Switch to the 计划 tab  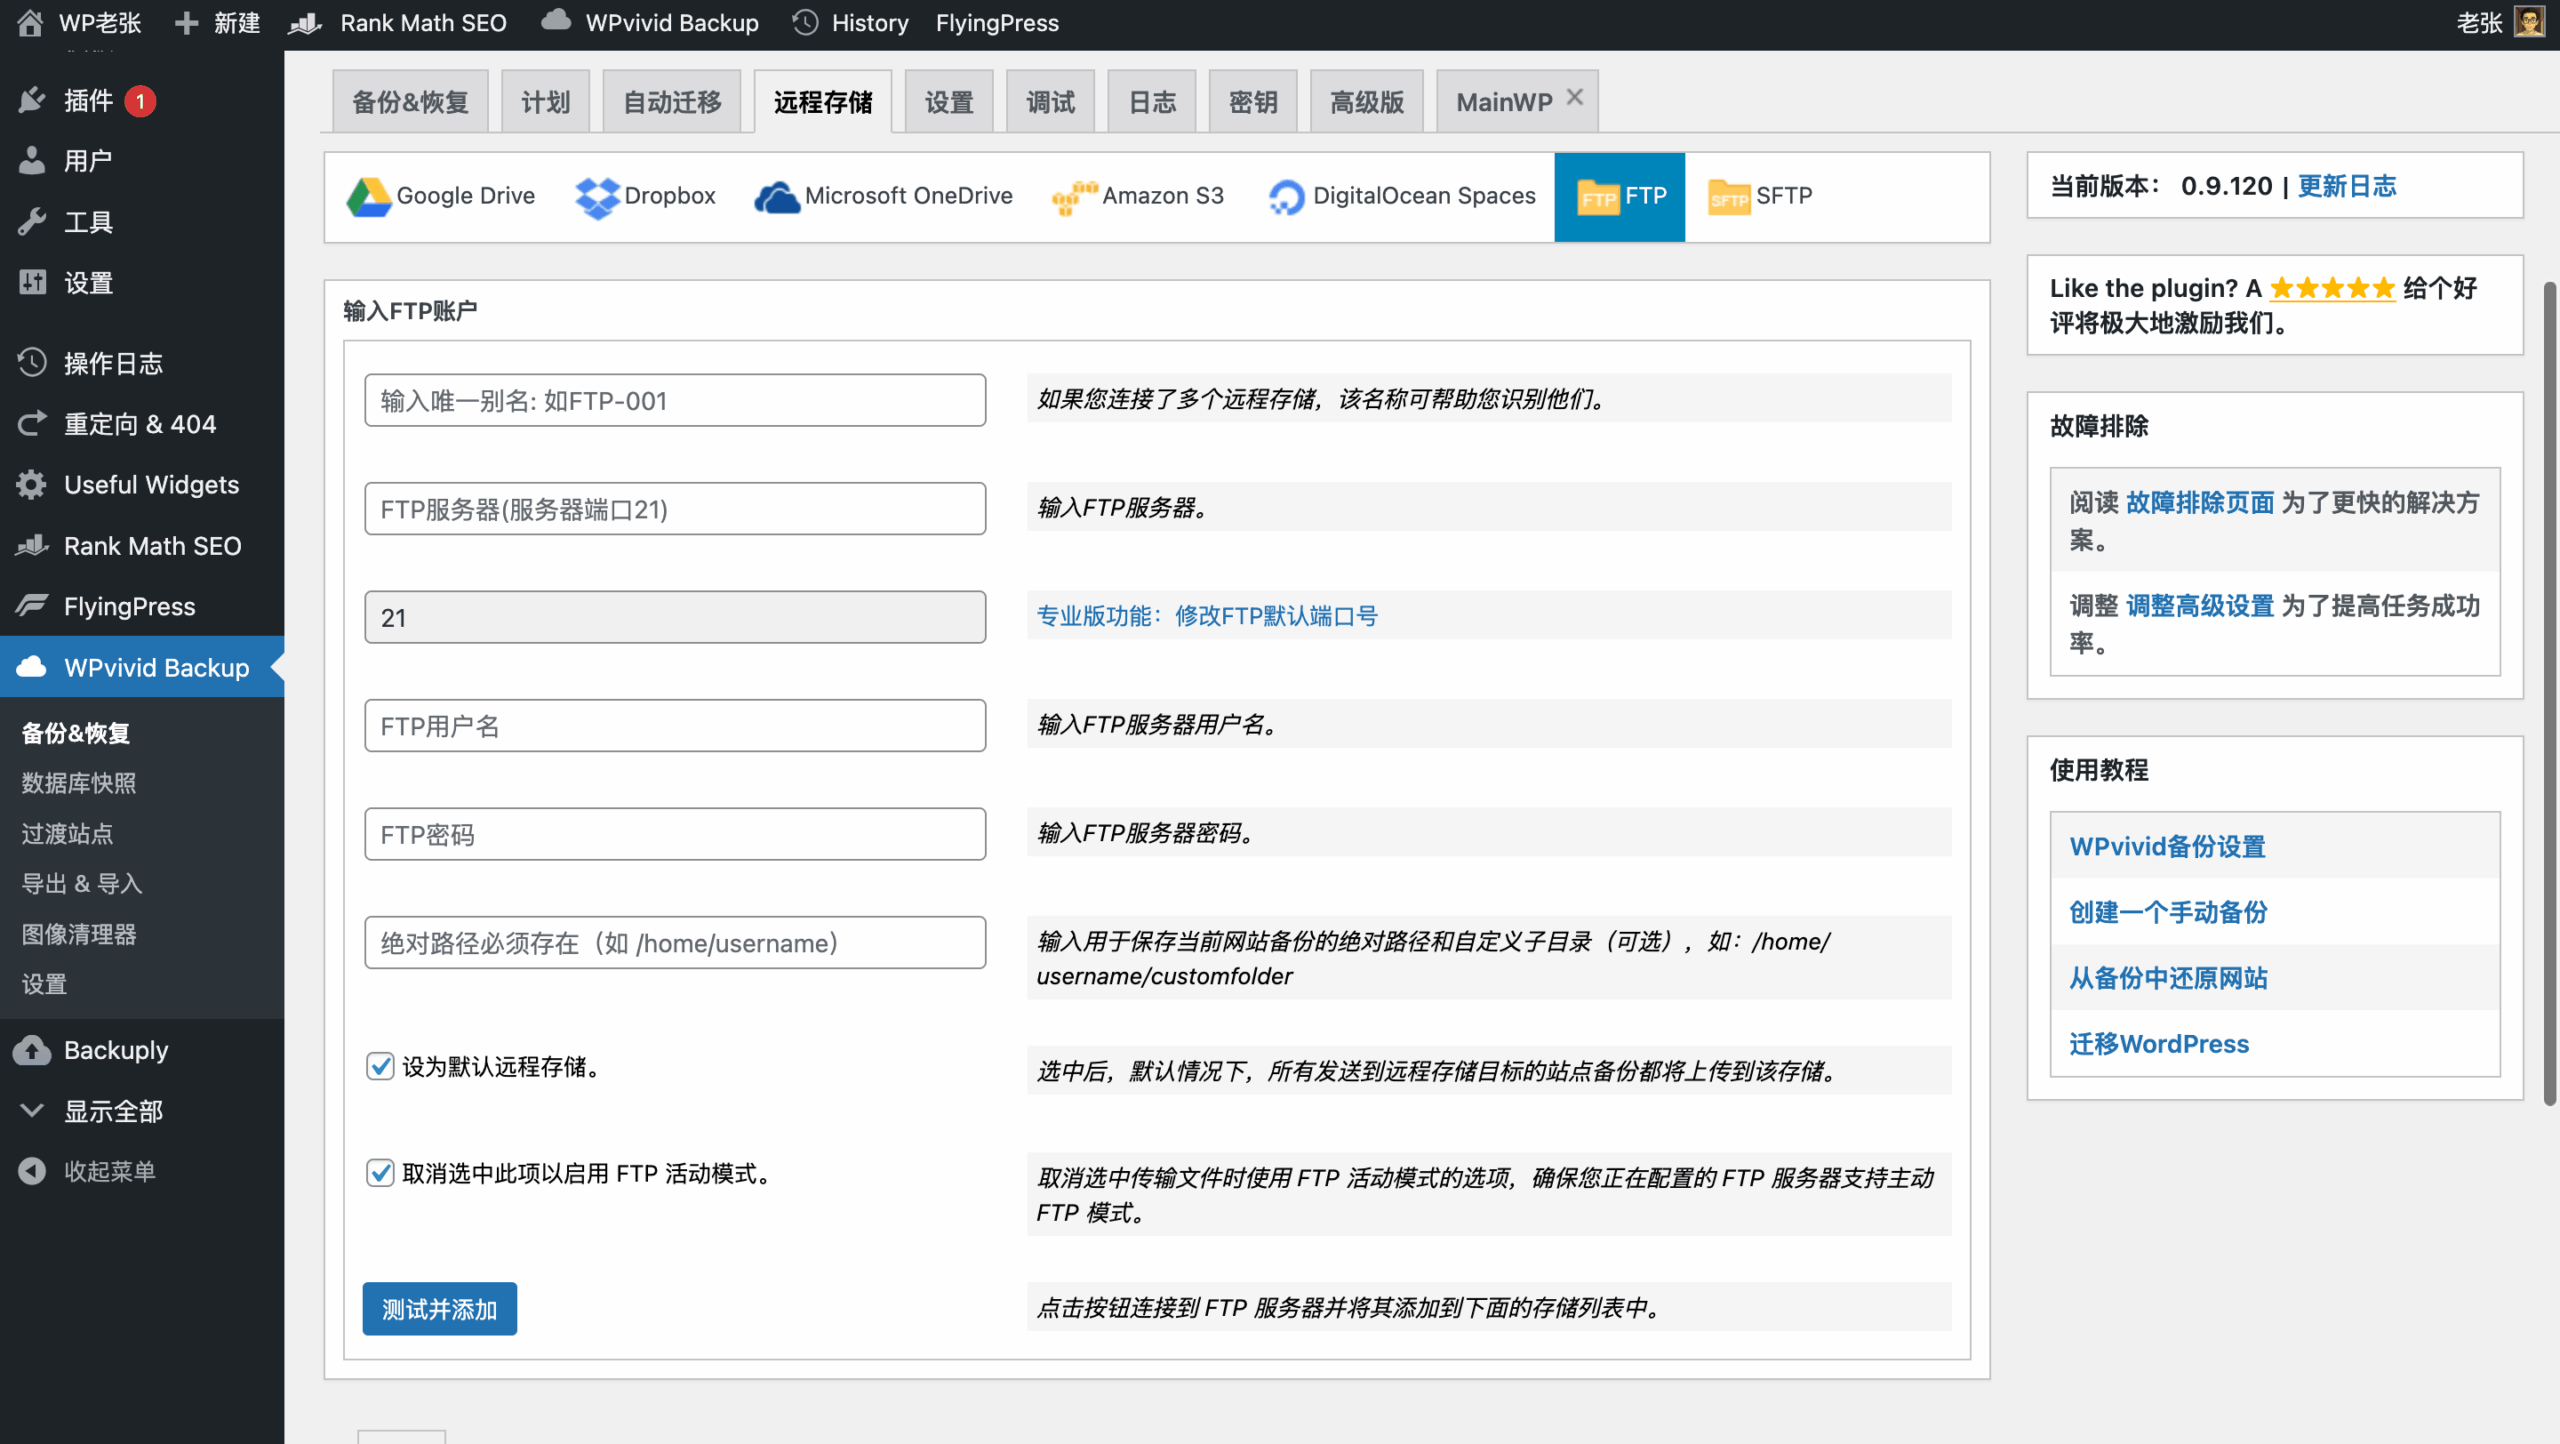545,102
